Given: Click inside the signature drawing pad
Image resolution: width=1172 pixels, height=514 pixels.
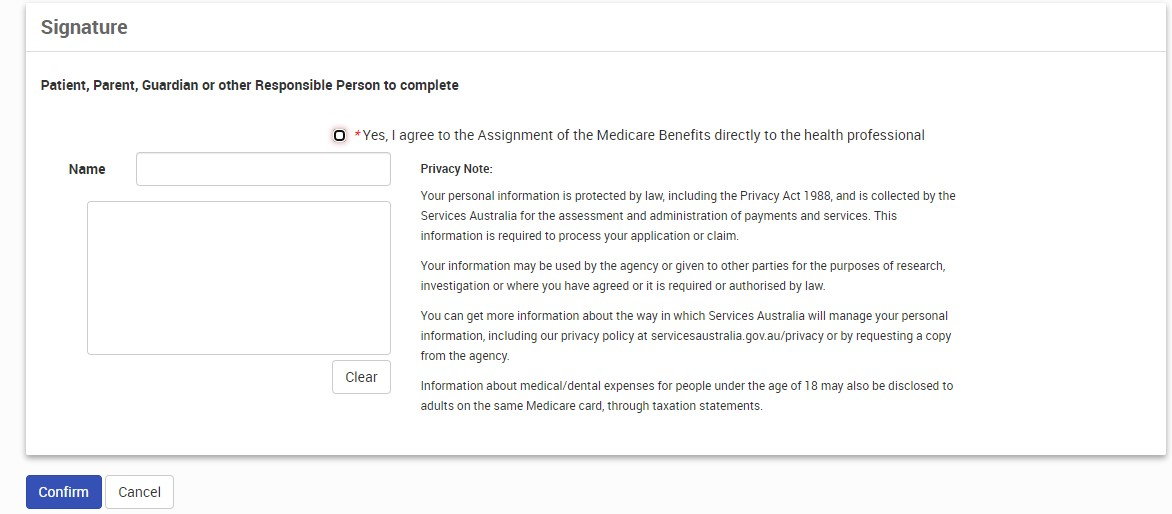Looking at the screenshot, I should point(238,278).
